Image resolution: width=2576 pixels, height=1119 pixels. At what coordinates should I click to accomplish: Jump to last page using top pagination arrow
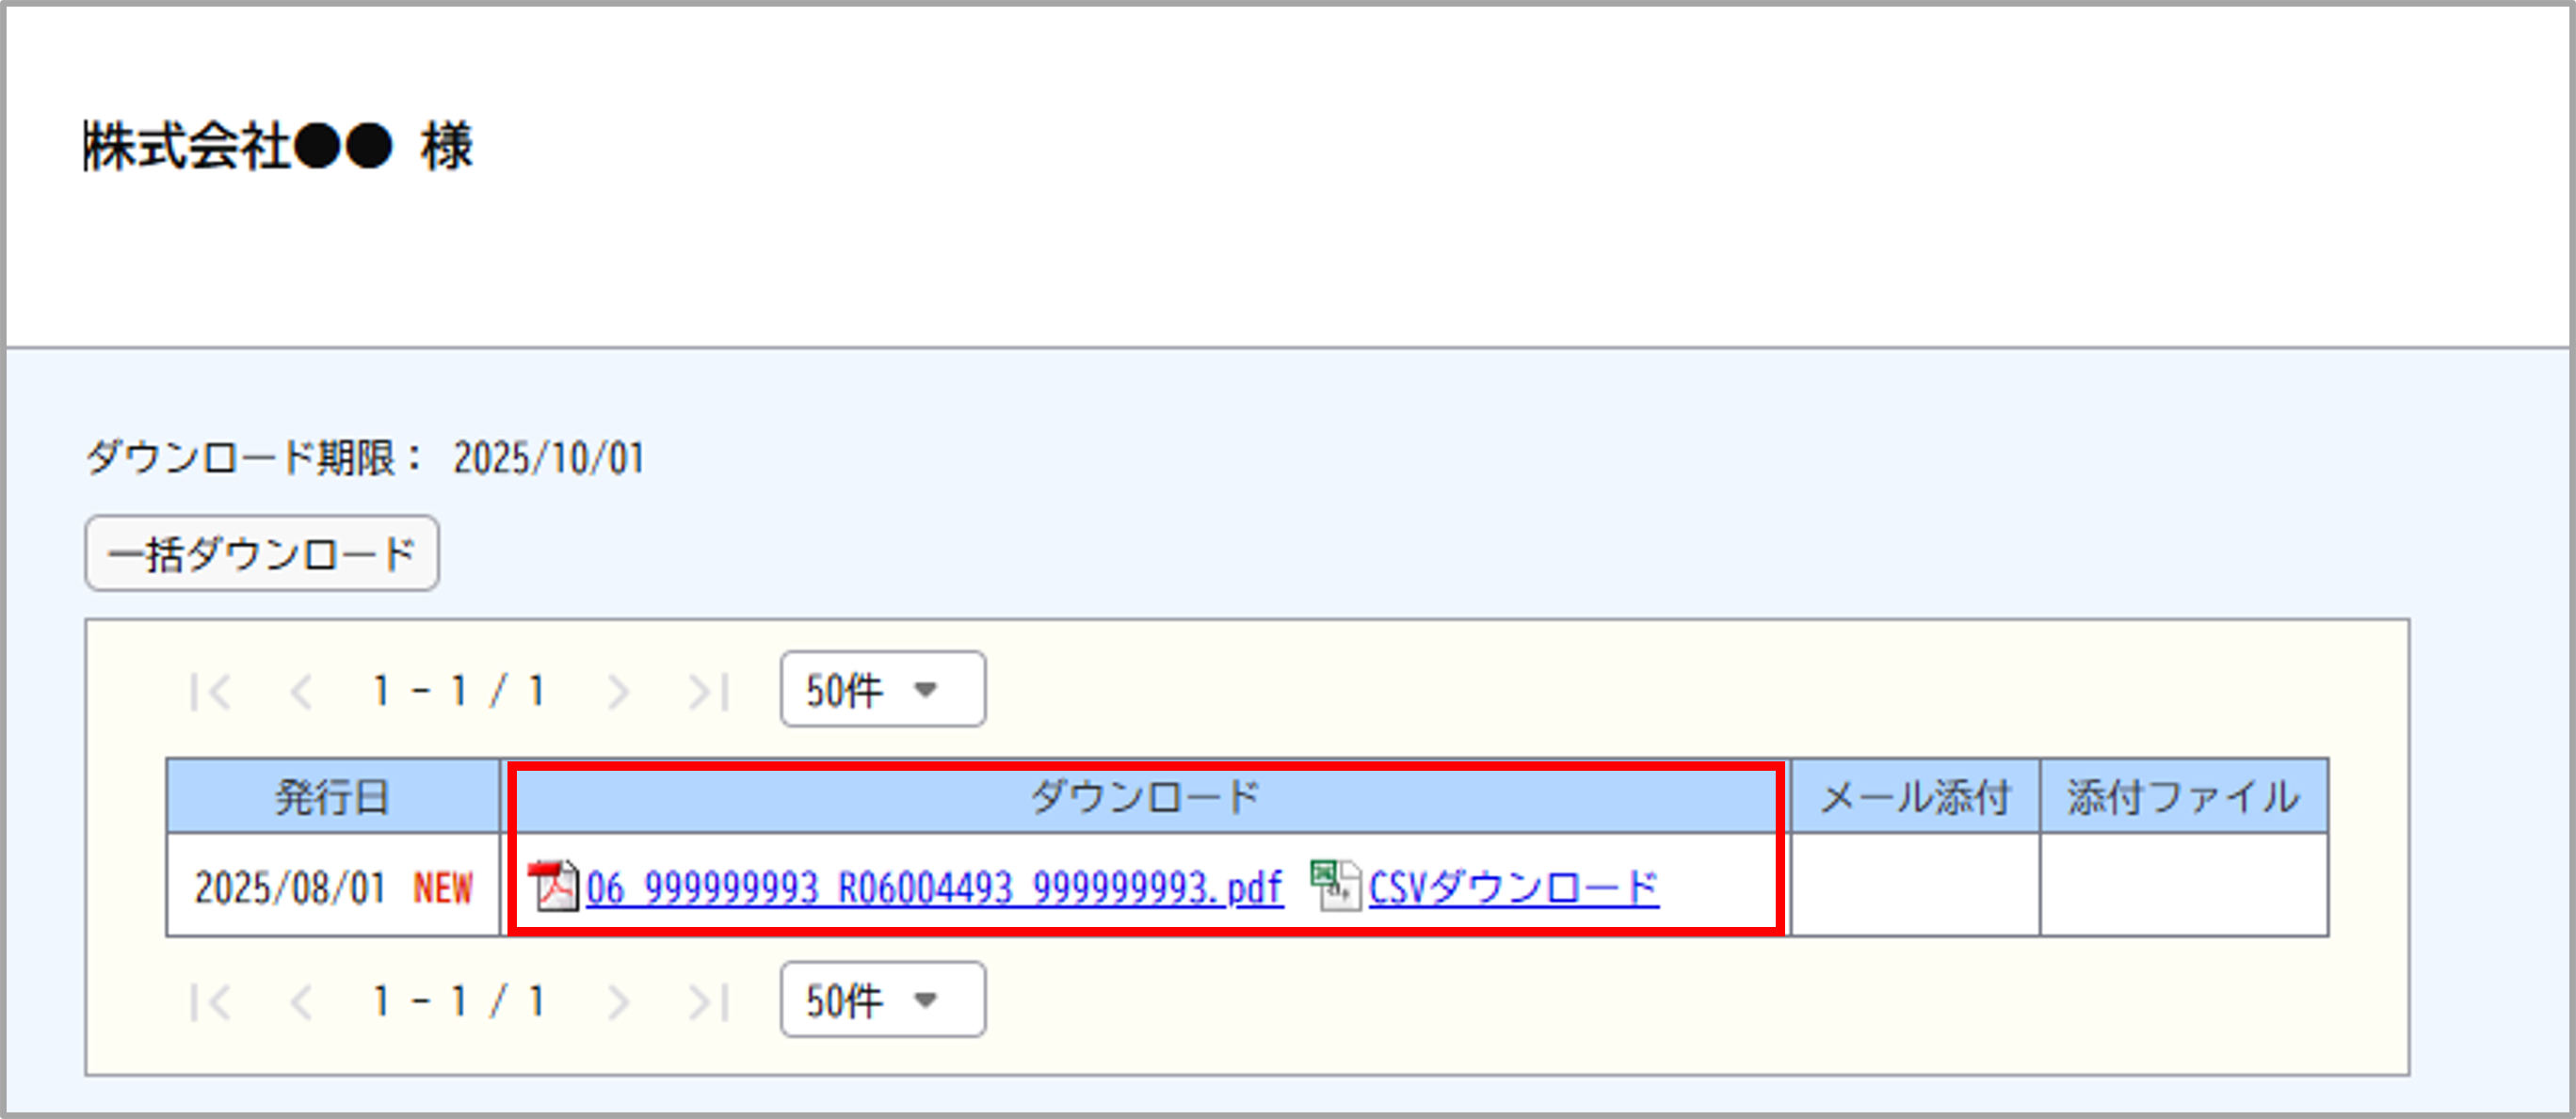point(710,689)
